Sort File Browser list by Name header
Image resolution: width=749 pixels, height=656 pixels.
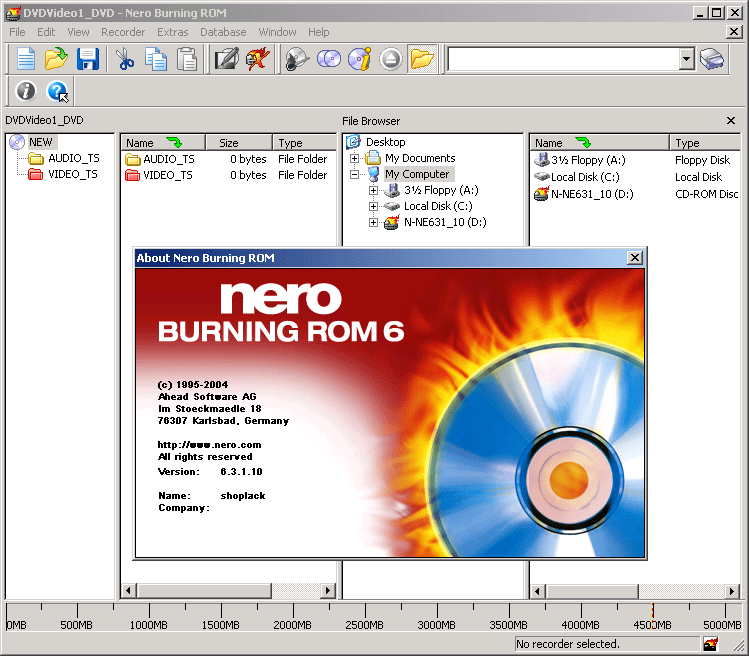tap(599, 143)
